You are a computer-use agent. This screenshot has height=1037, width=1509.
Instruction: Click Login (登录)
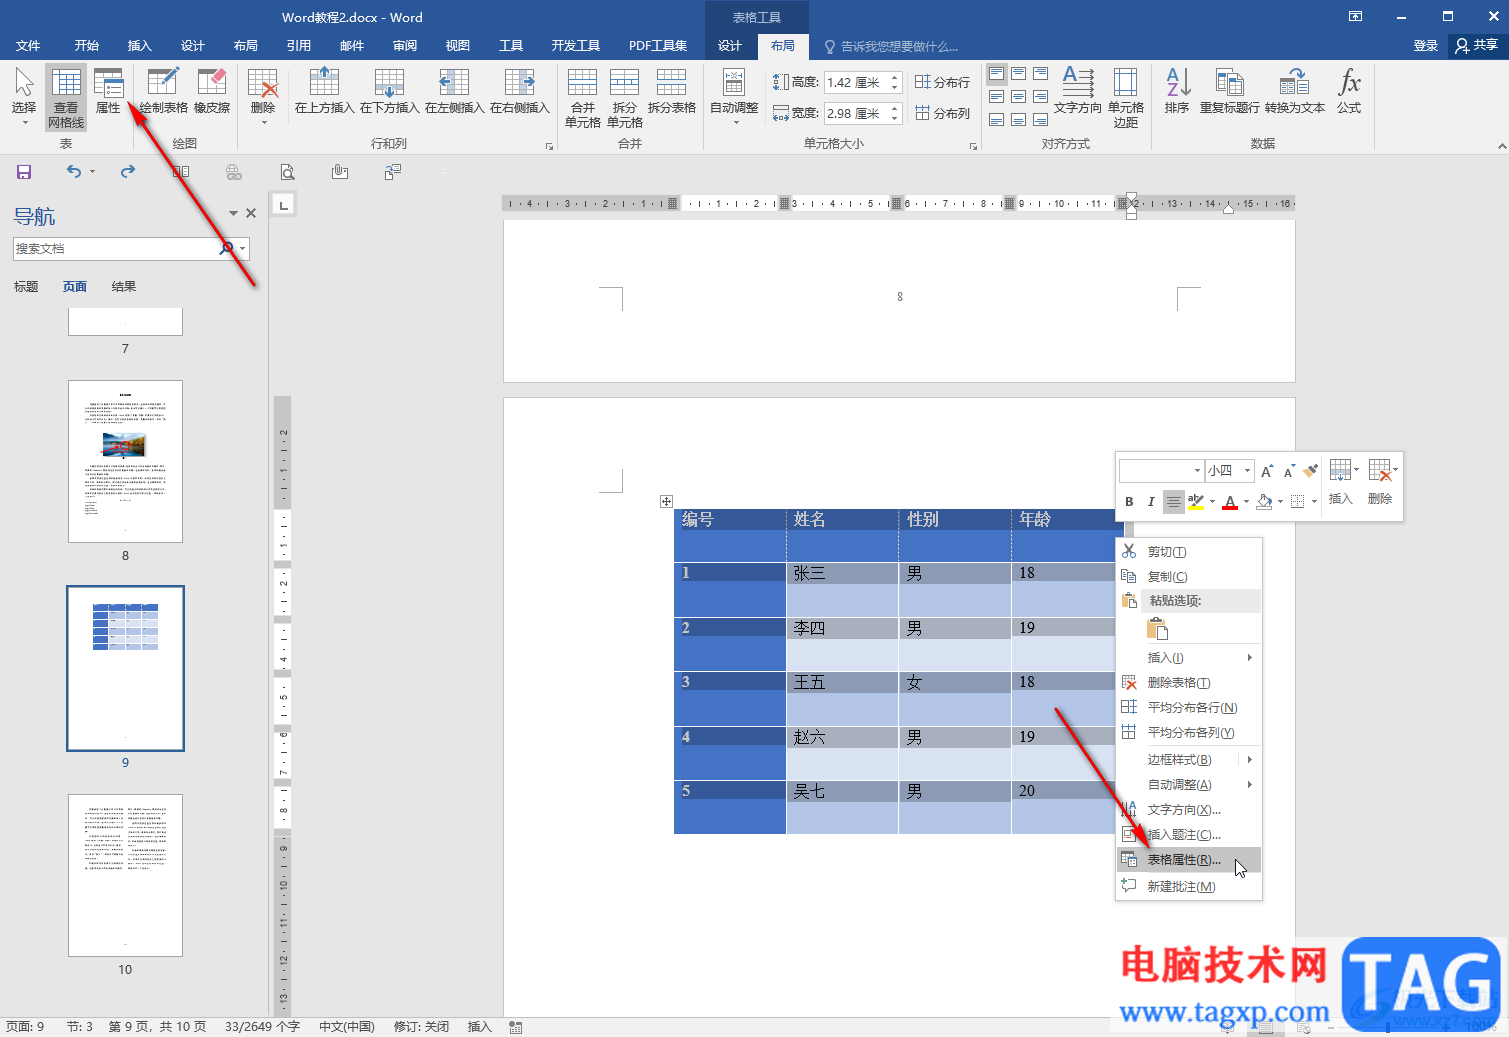pyautogui.click(x=1426, y=46)
